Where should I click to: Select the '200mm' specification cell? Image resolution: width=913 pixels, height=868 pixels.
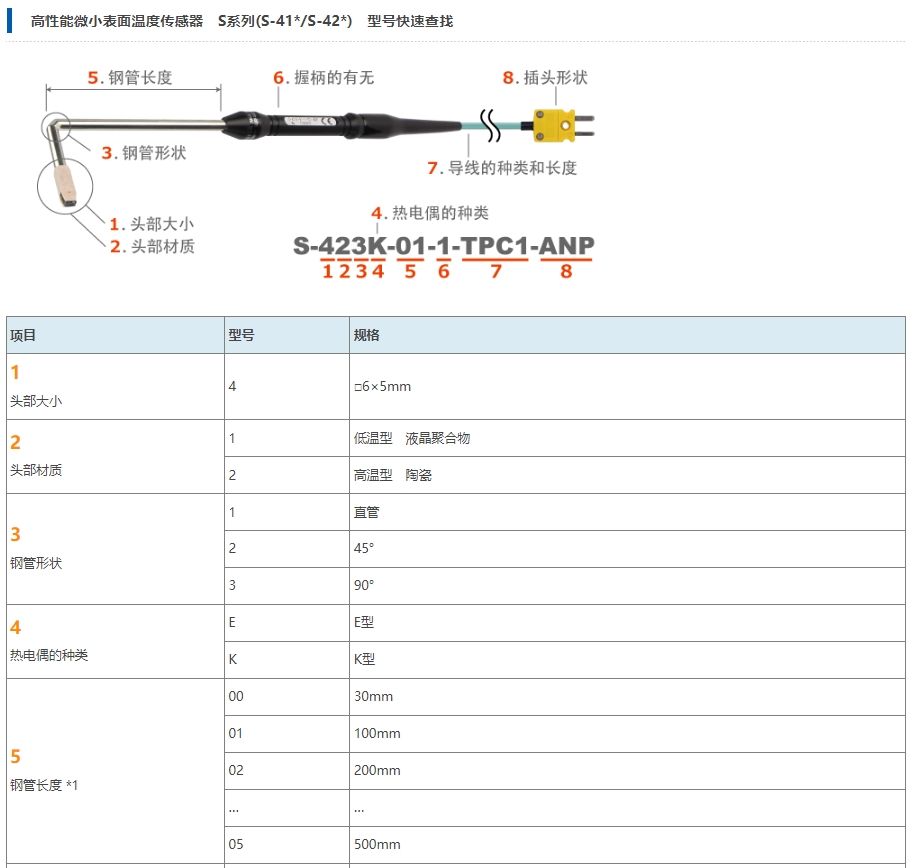[628, 771]
